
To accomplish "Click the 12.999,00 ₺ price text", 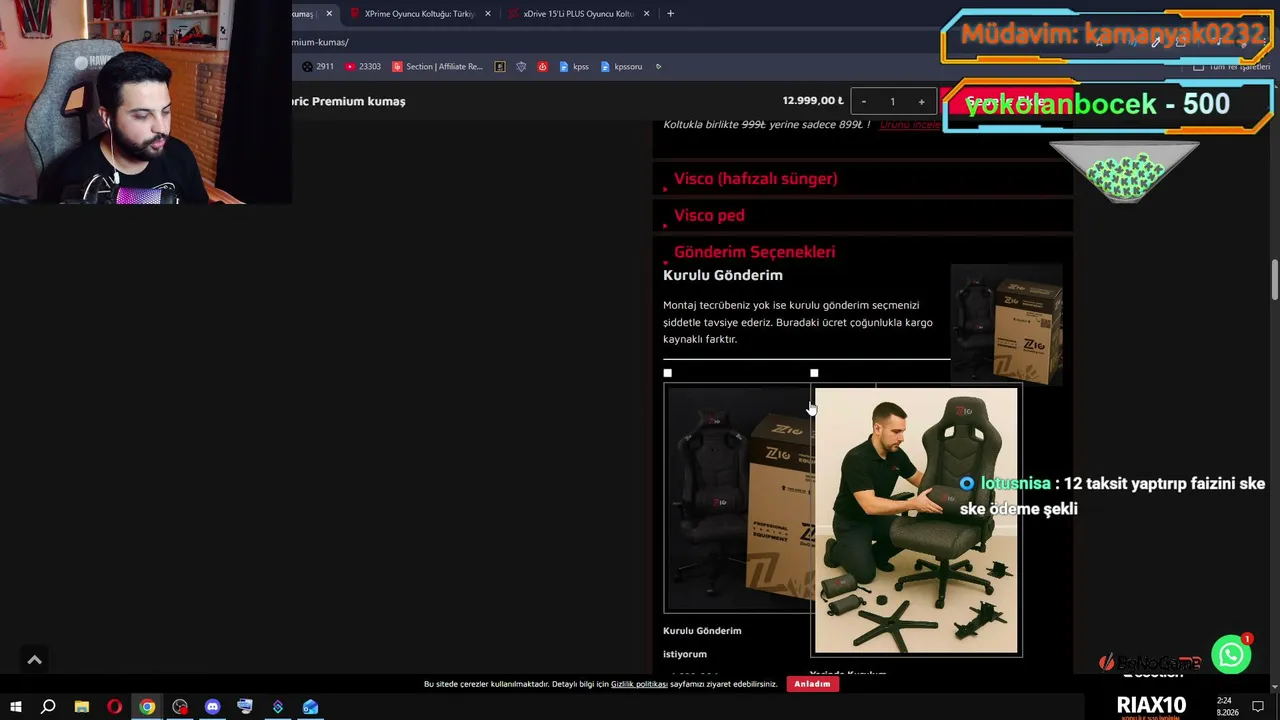I will tap(813, 101).
